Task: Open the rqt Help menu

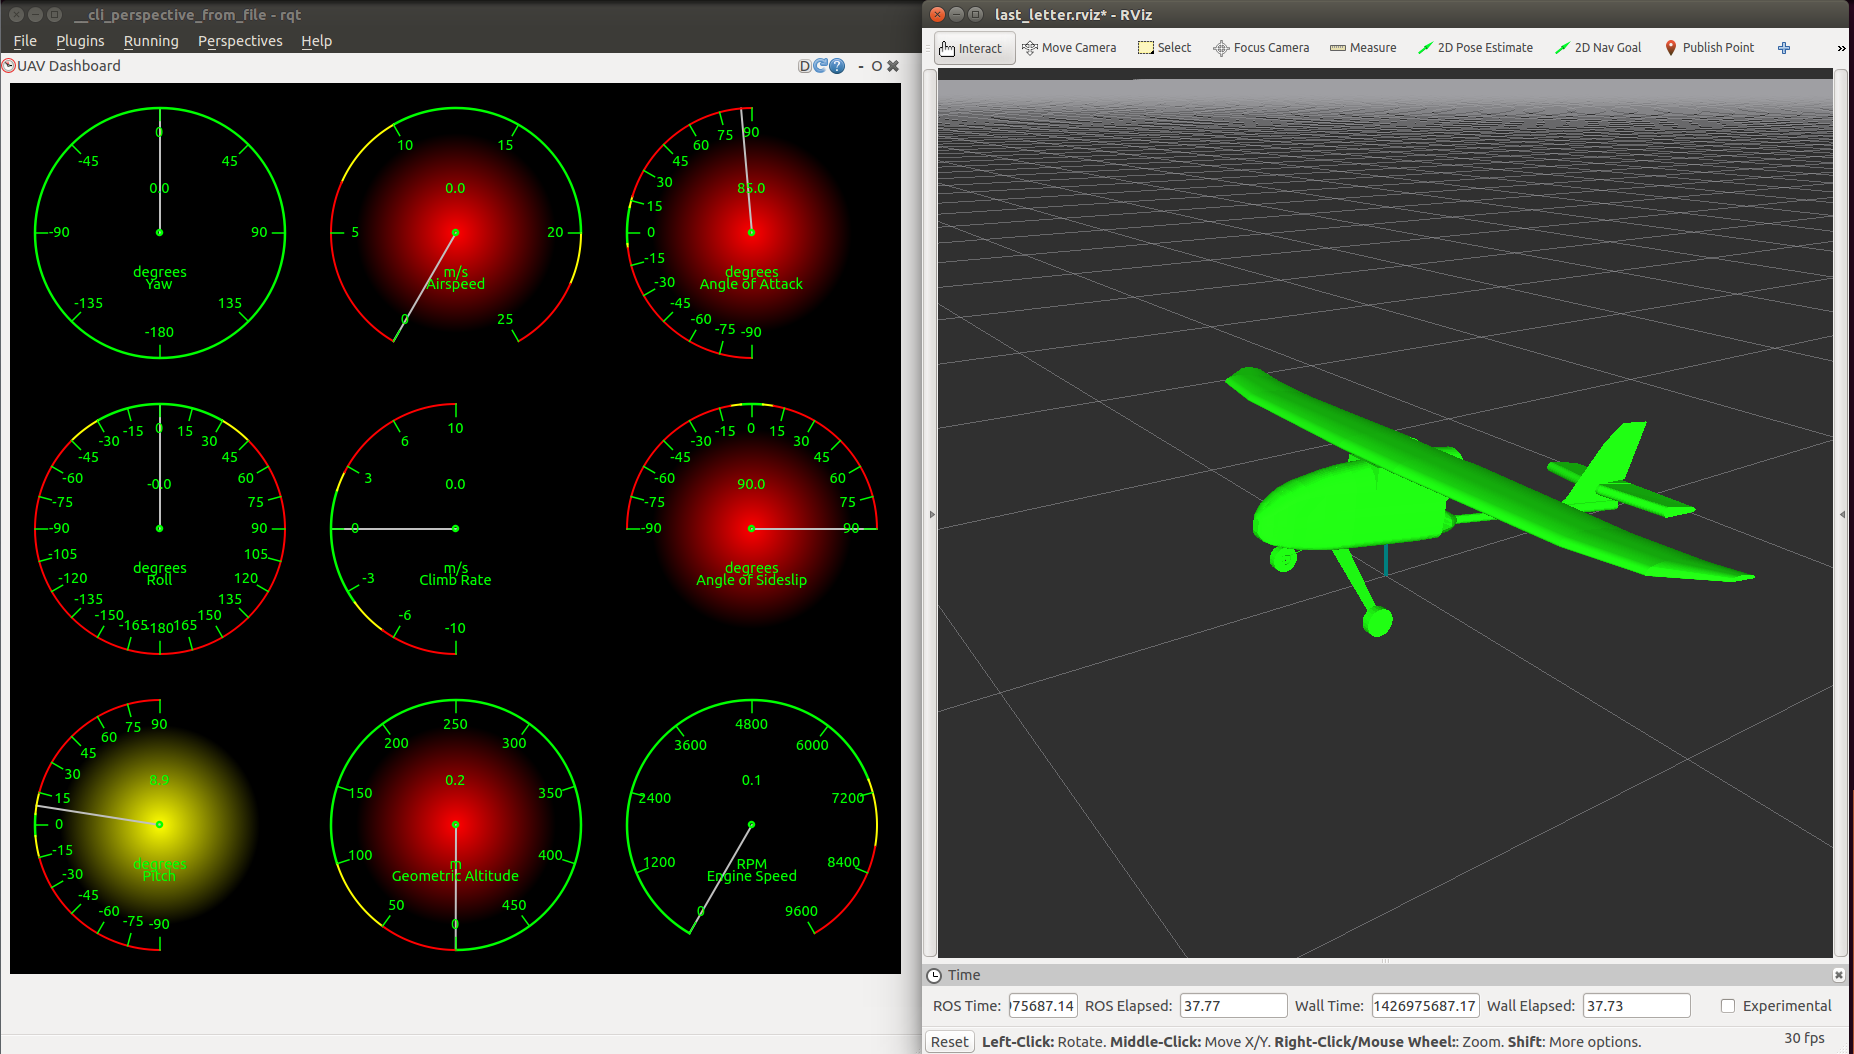Action: tap(316, 41)
